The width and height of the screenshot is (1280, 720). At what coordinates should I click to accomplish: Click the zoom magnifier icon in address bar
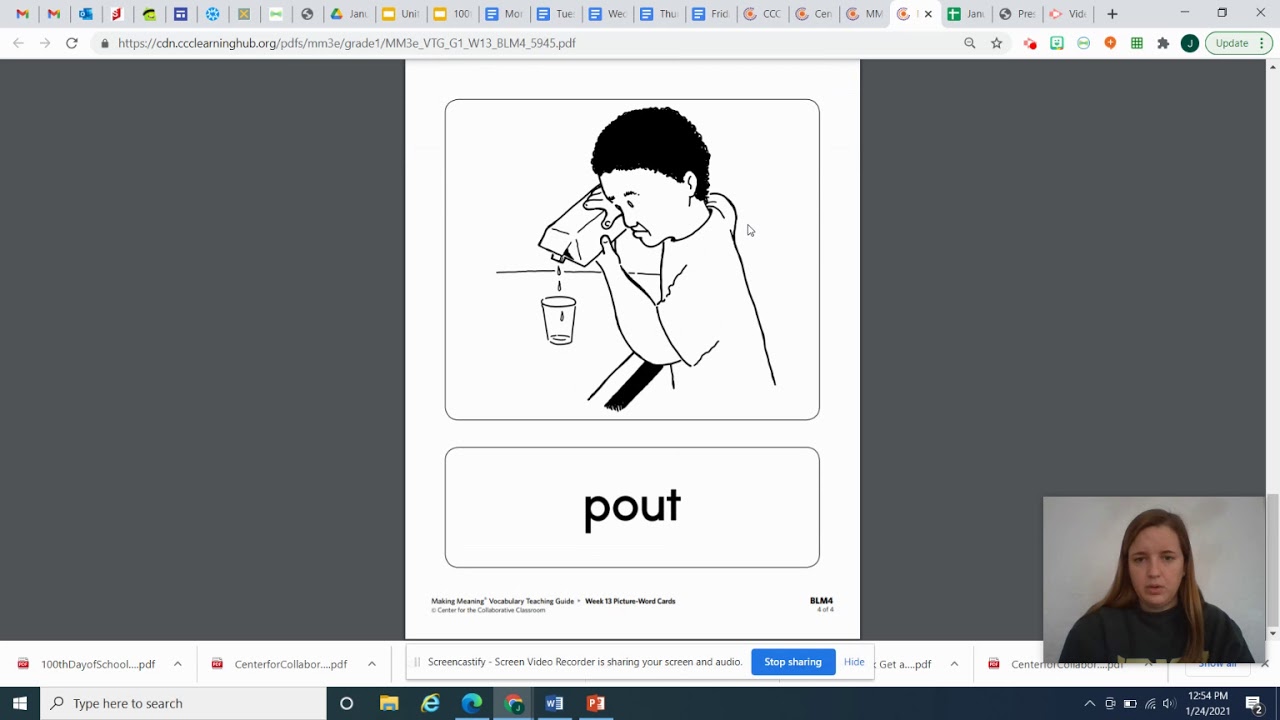[970, 43]
